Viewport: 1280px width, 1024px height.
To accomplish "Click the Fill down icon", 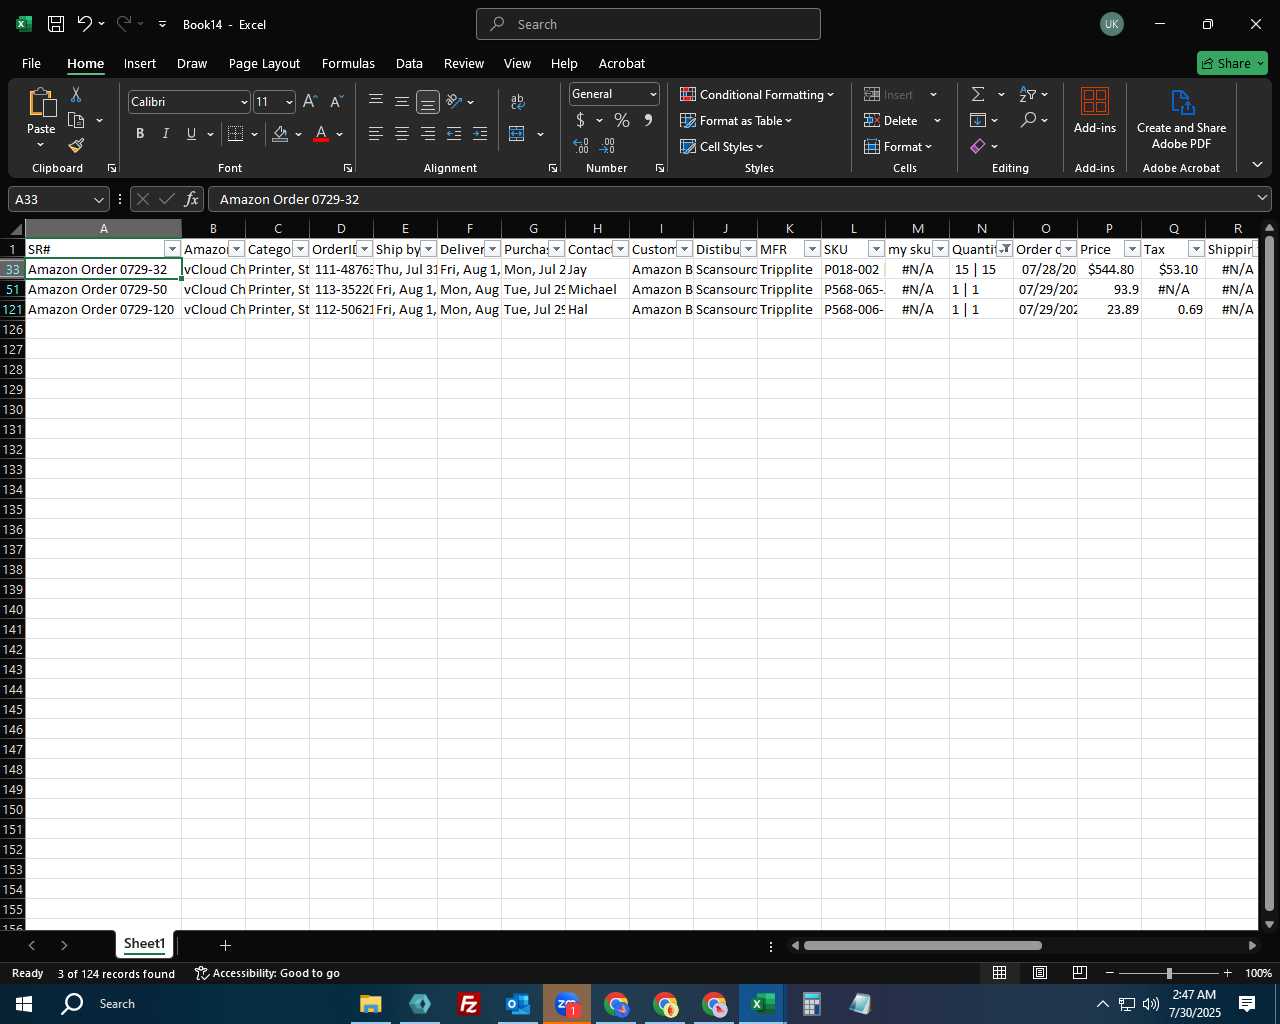I will (978, 120).
